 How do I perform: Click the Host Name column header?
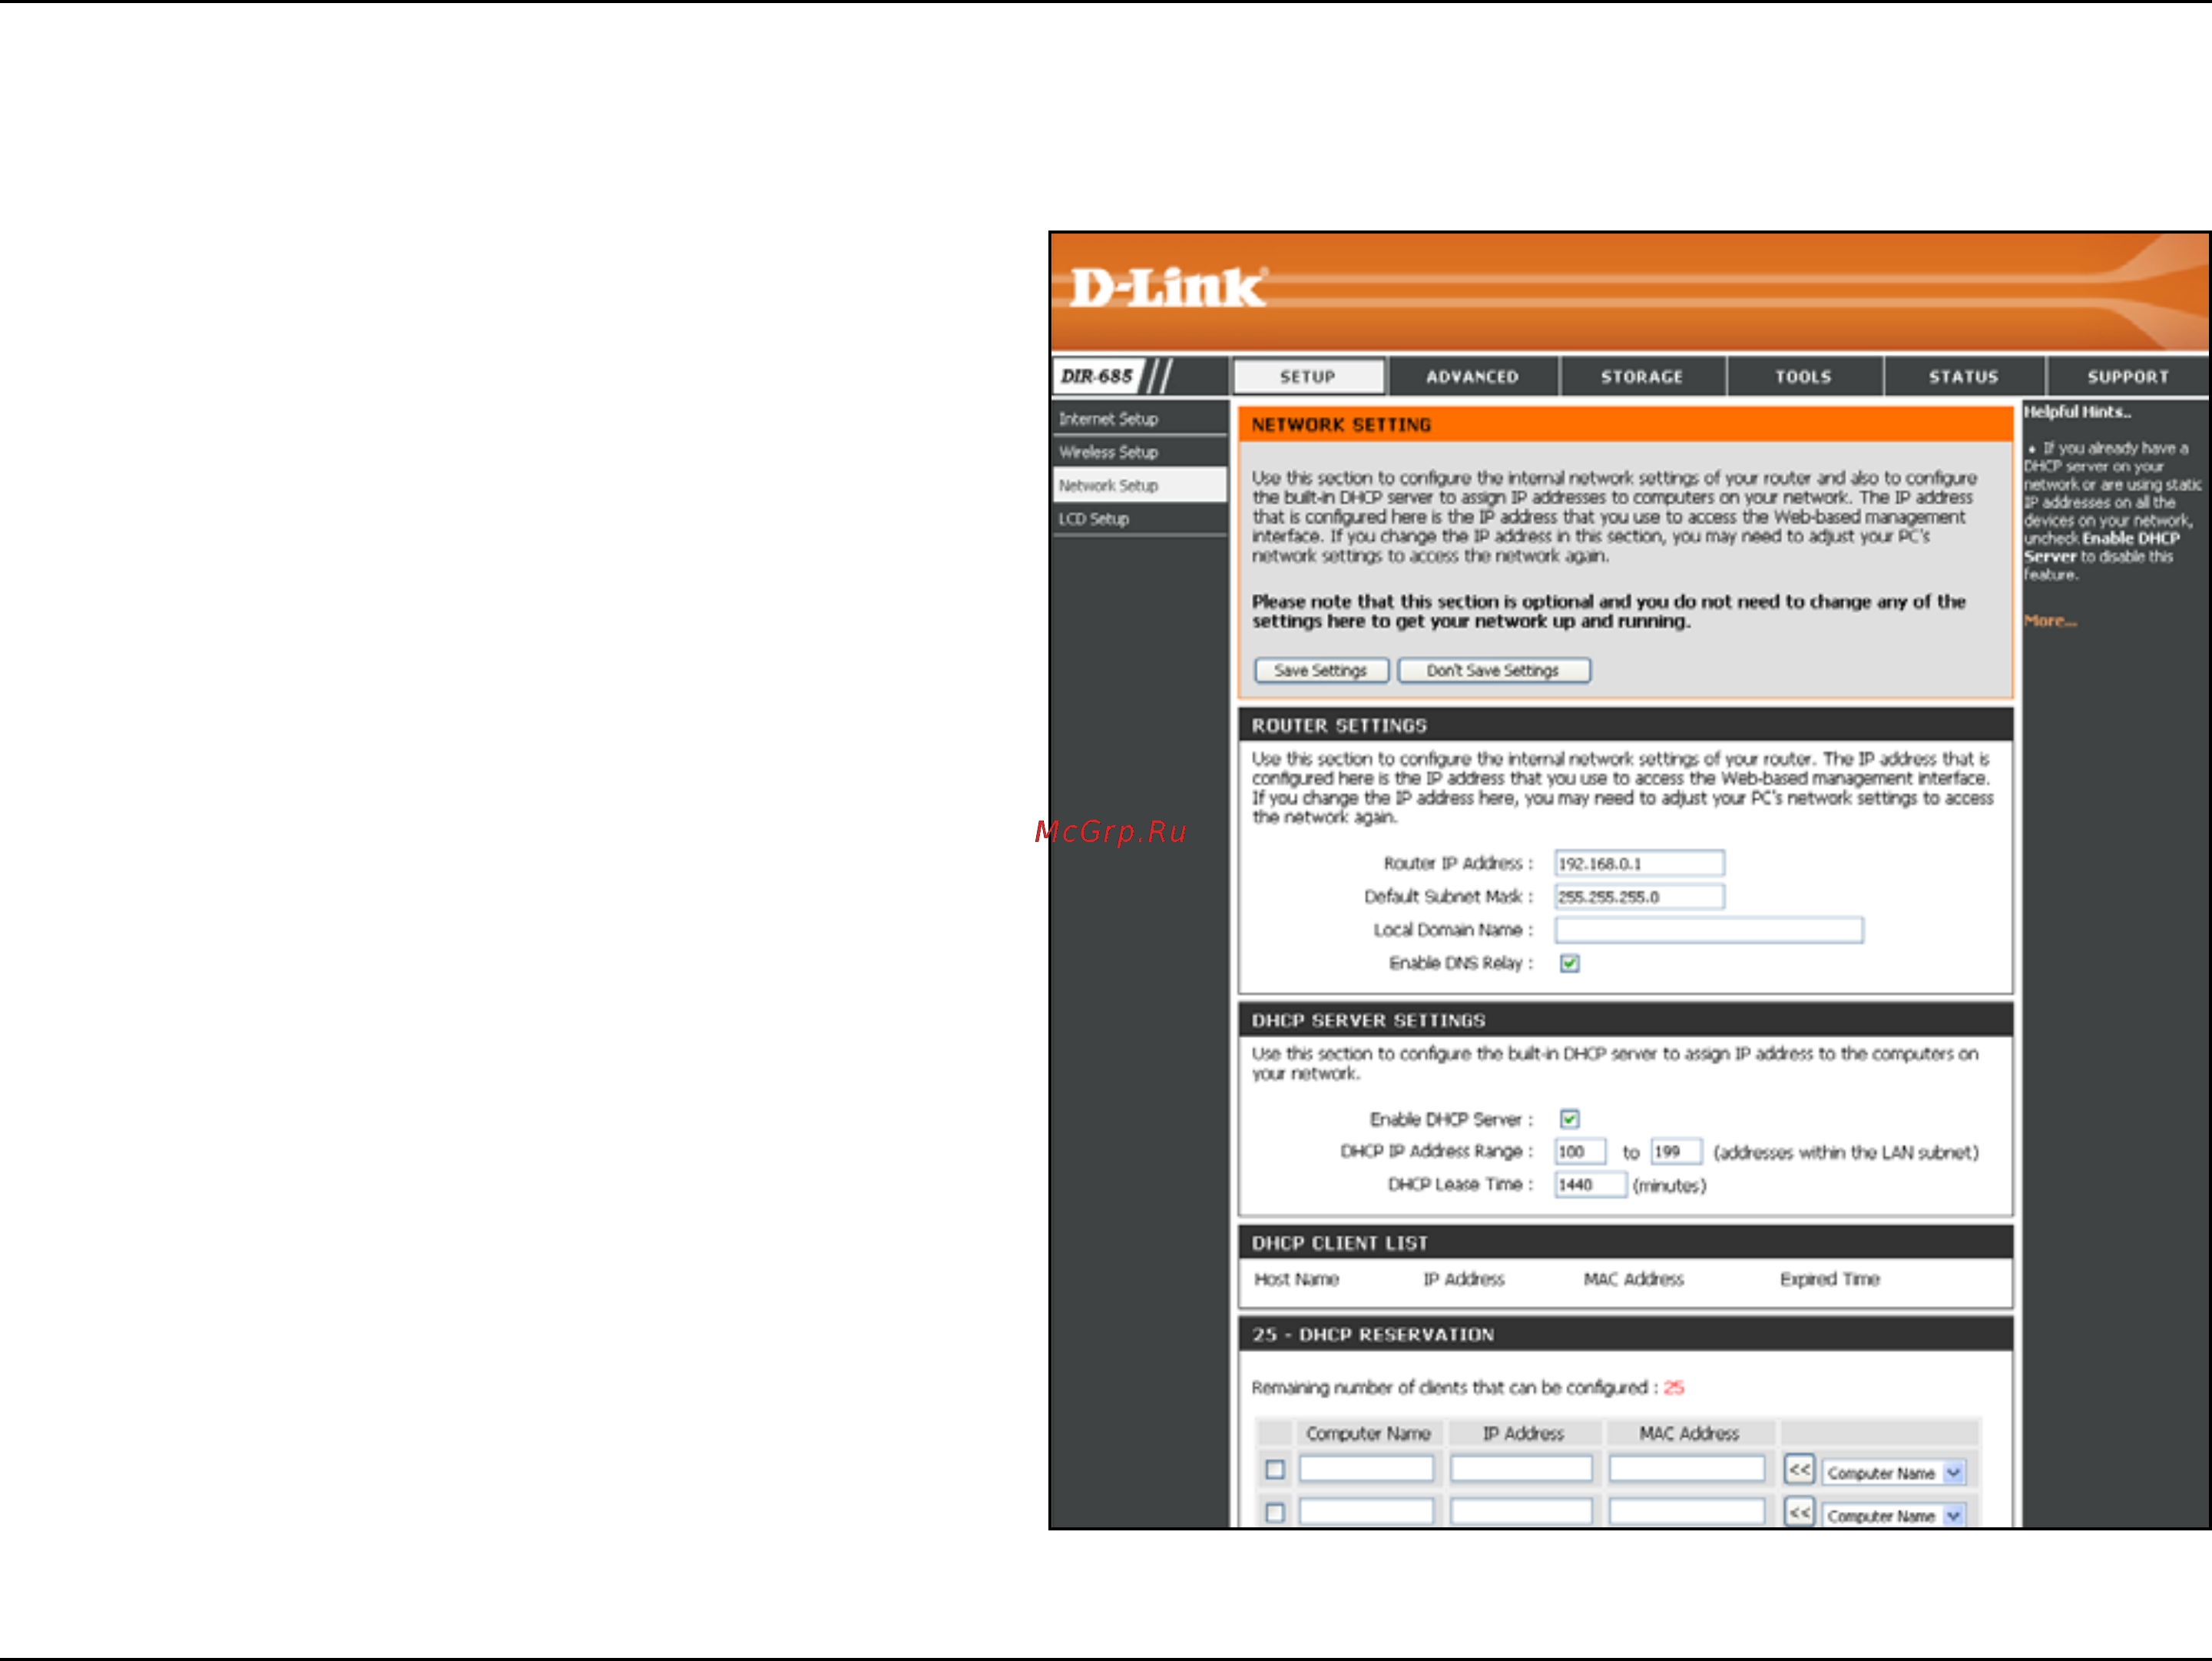[1297, 1279]
